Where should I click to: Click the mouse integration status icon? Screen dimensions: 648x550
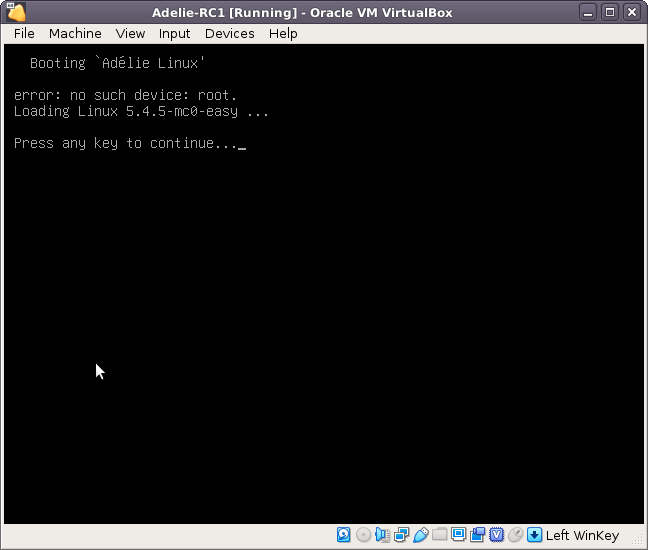click(x=515, y=535)
